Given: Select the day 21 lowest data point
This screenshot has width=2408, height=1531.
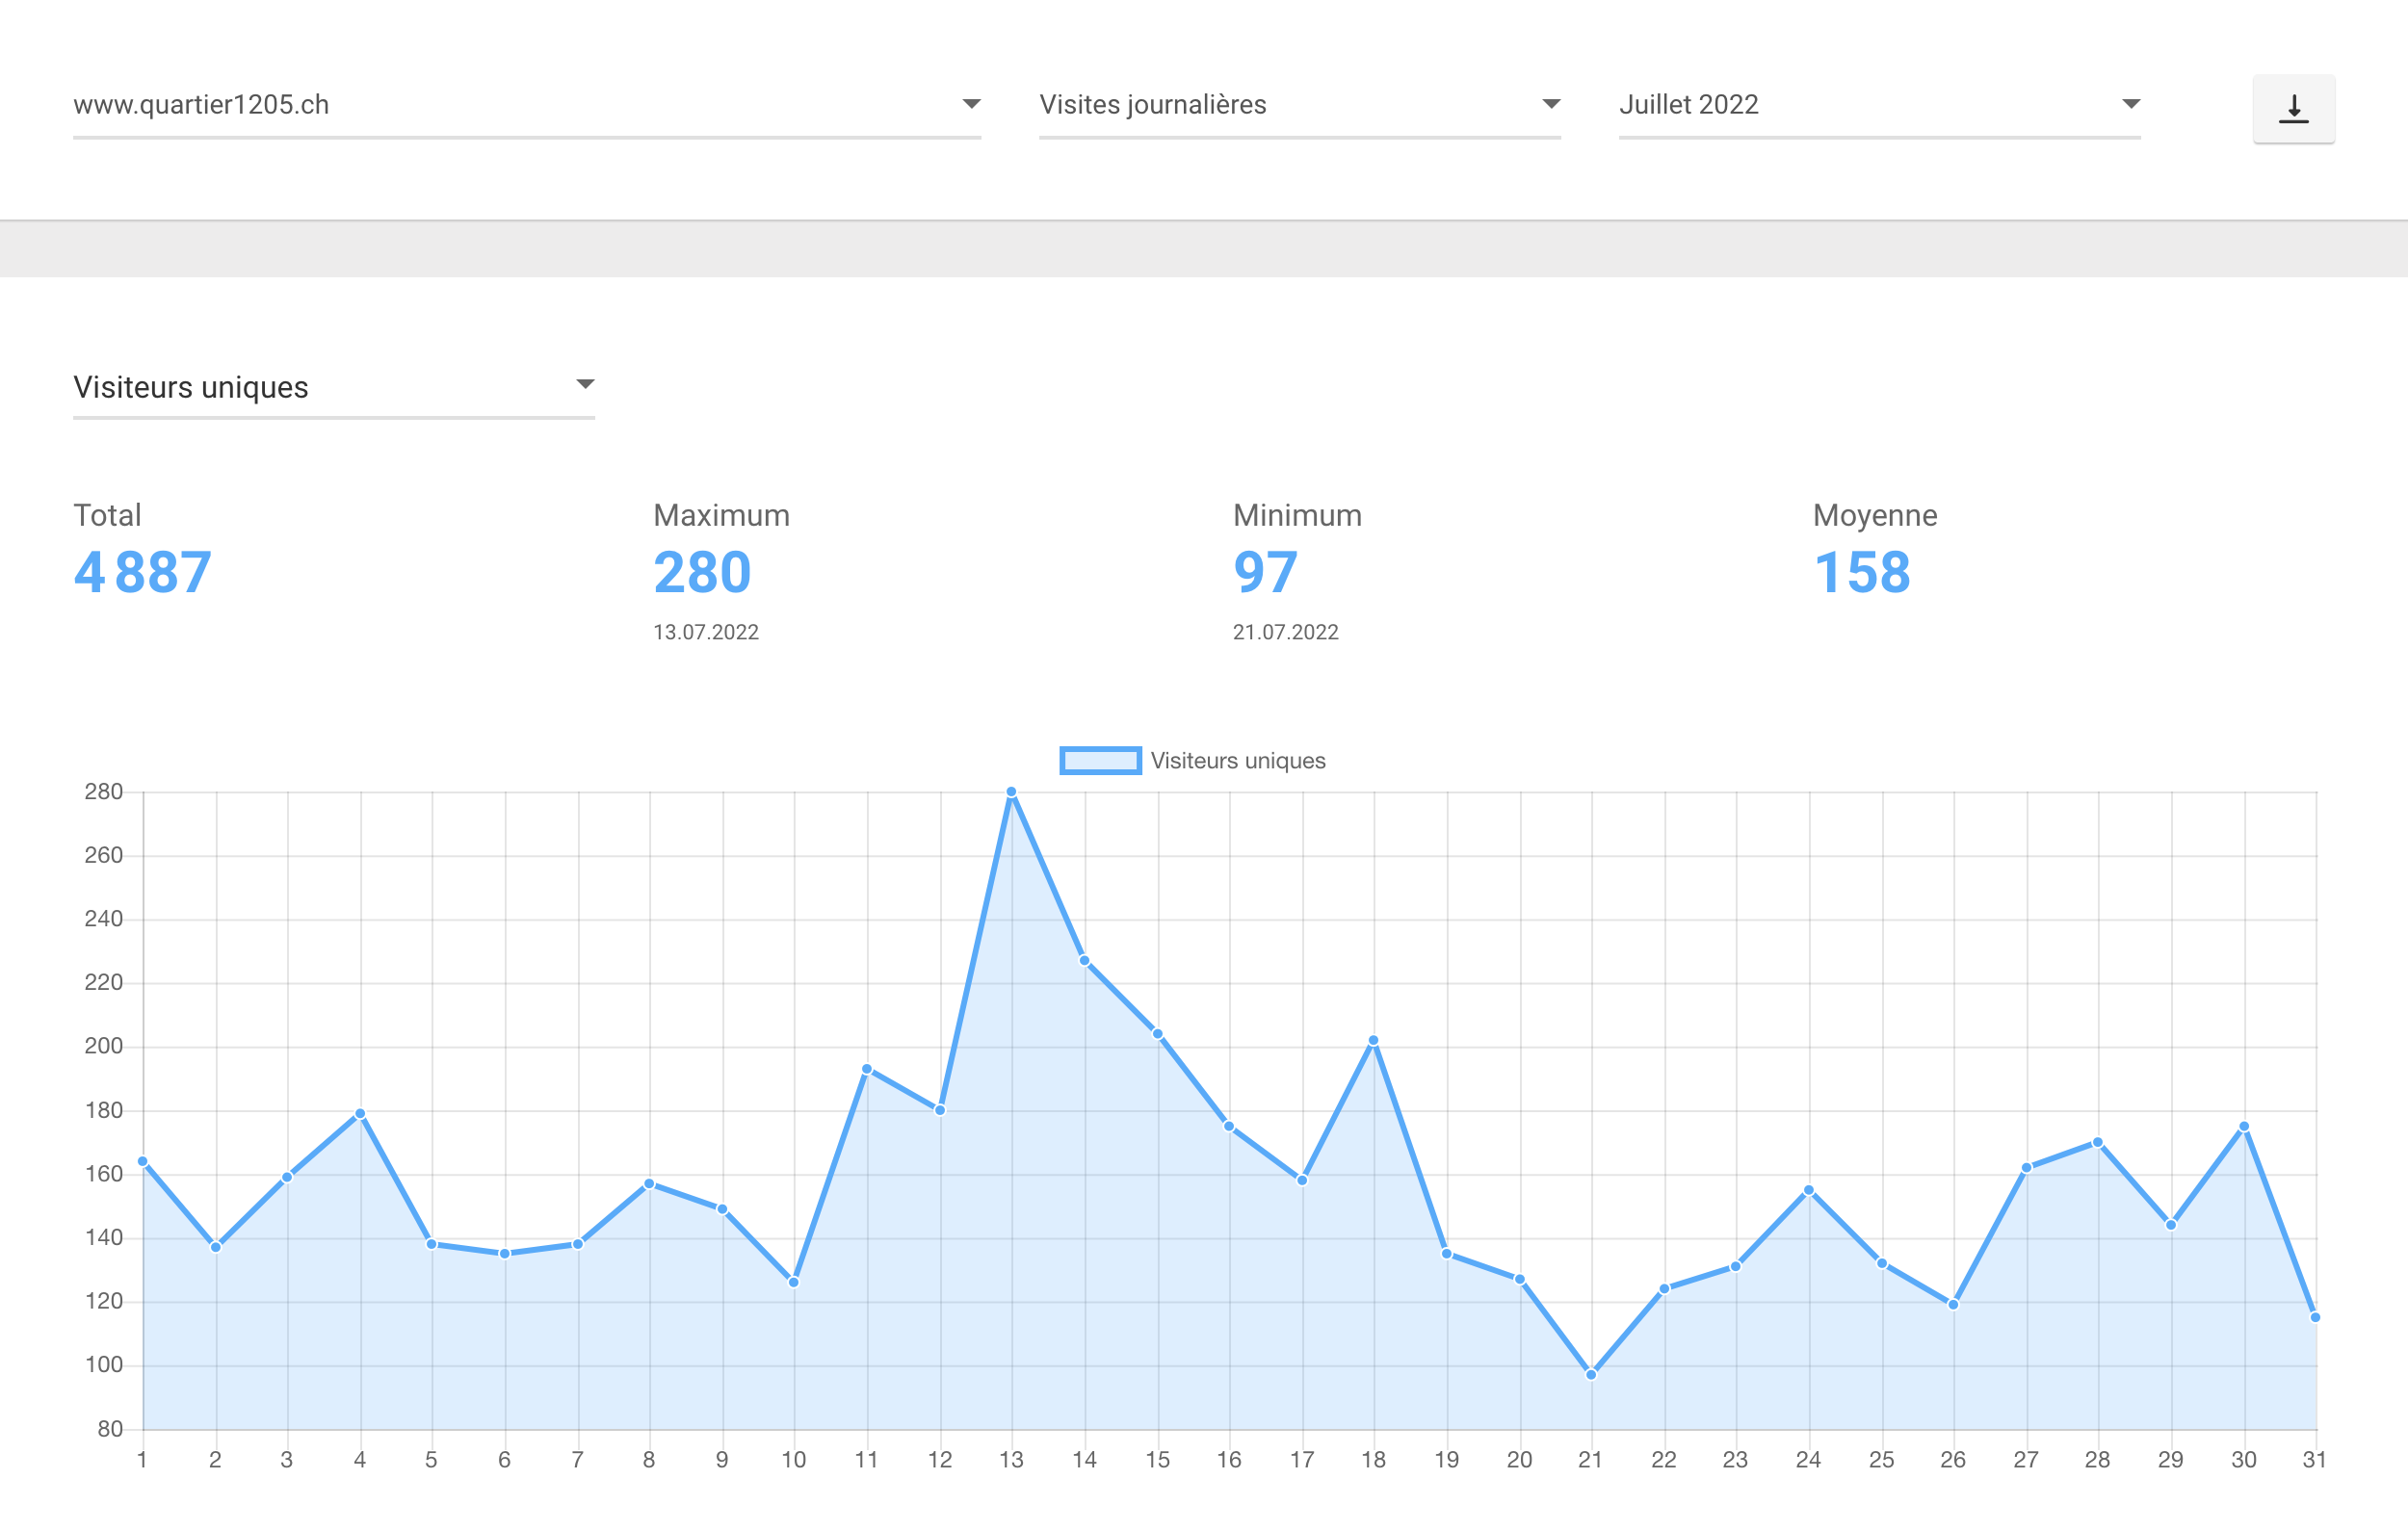Looking at the screenshot, I should 1591,1375.
